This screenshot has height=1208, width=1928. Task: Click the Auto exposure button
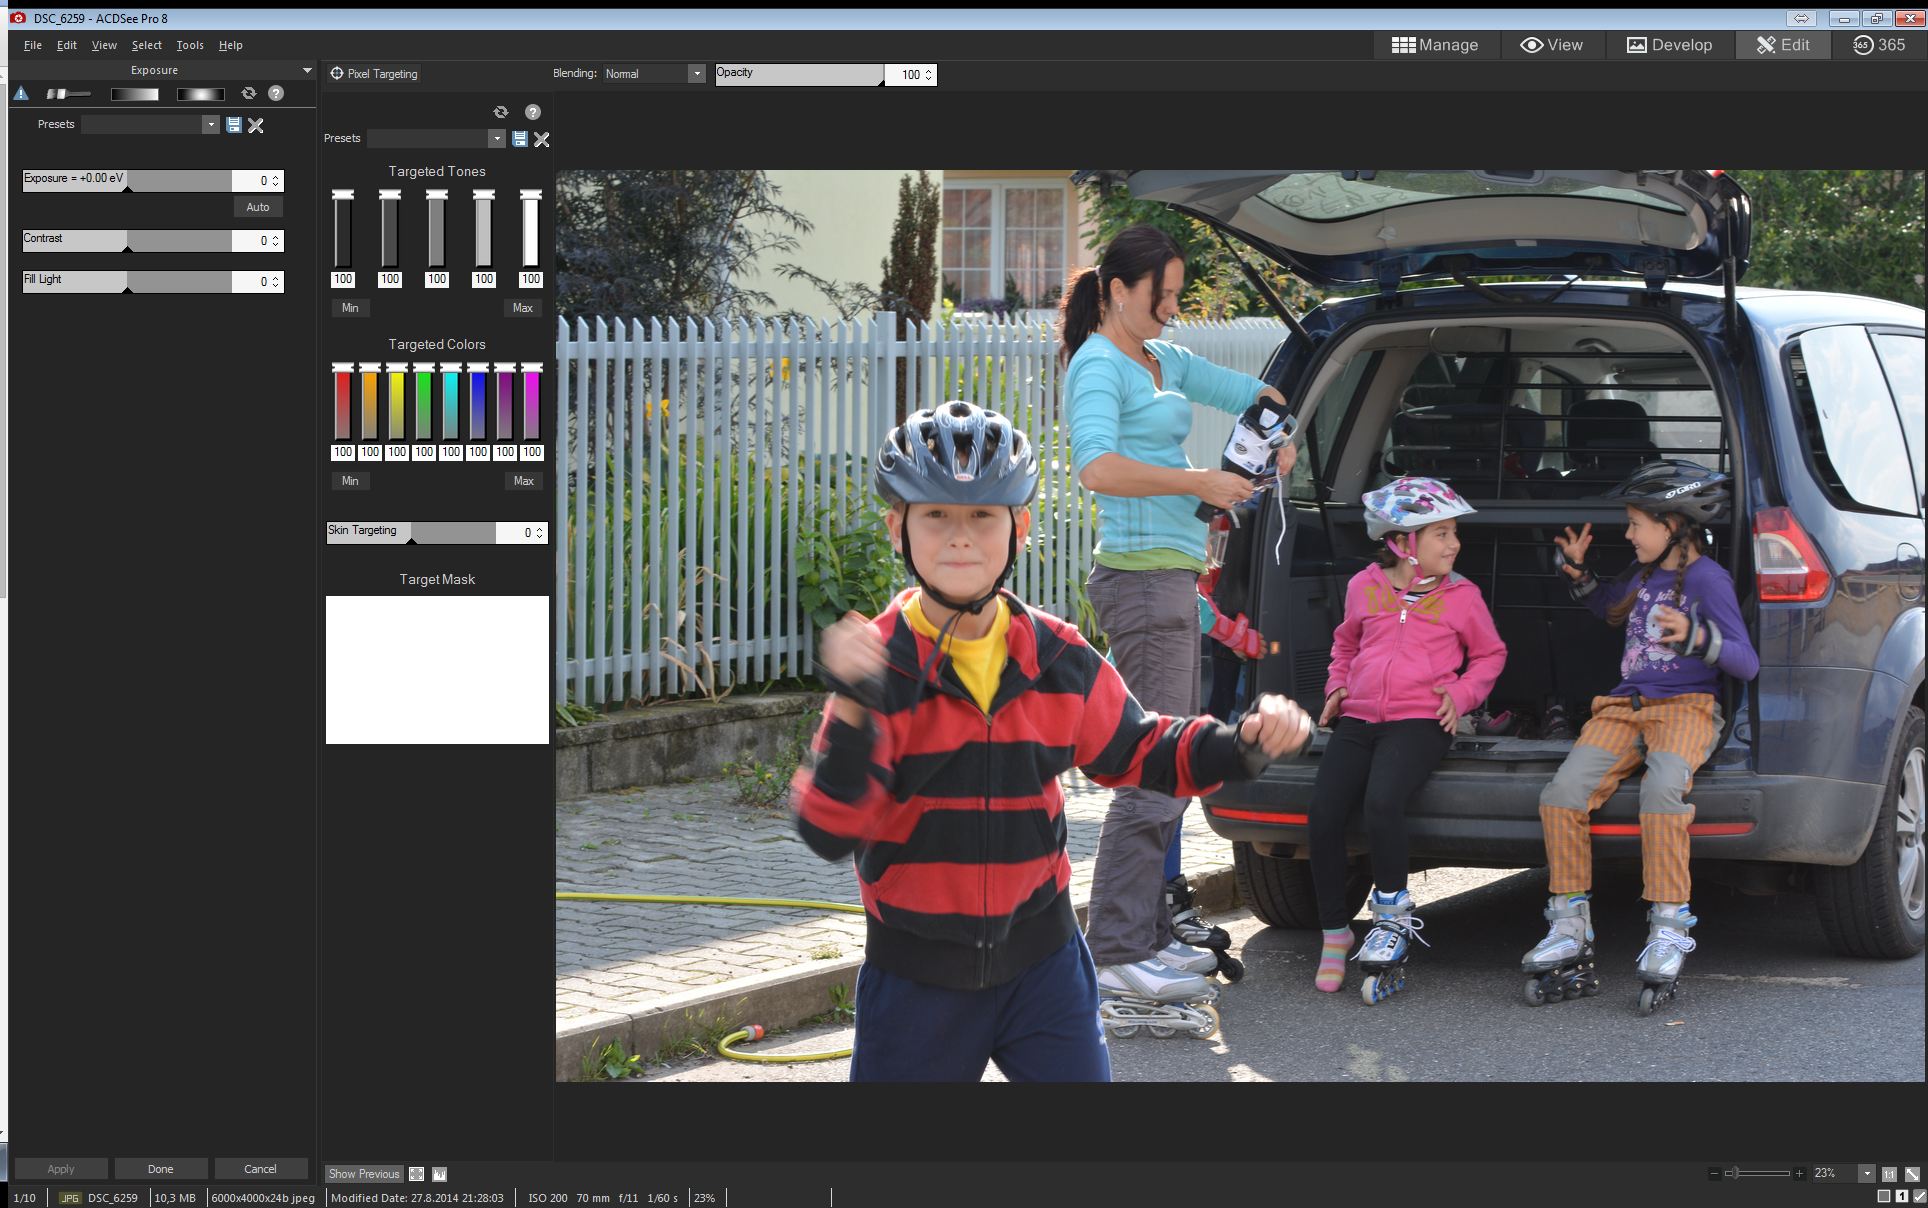(x=258, y=207)
